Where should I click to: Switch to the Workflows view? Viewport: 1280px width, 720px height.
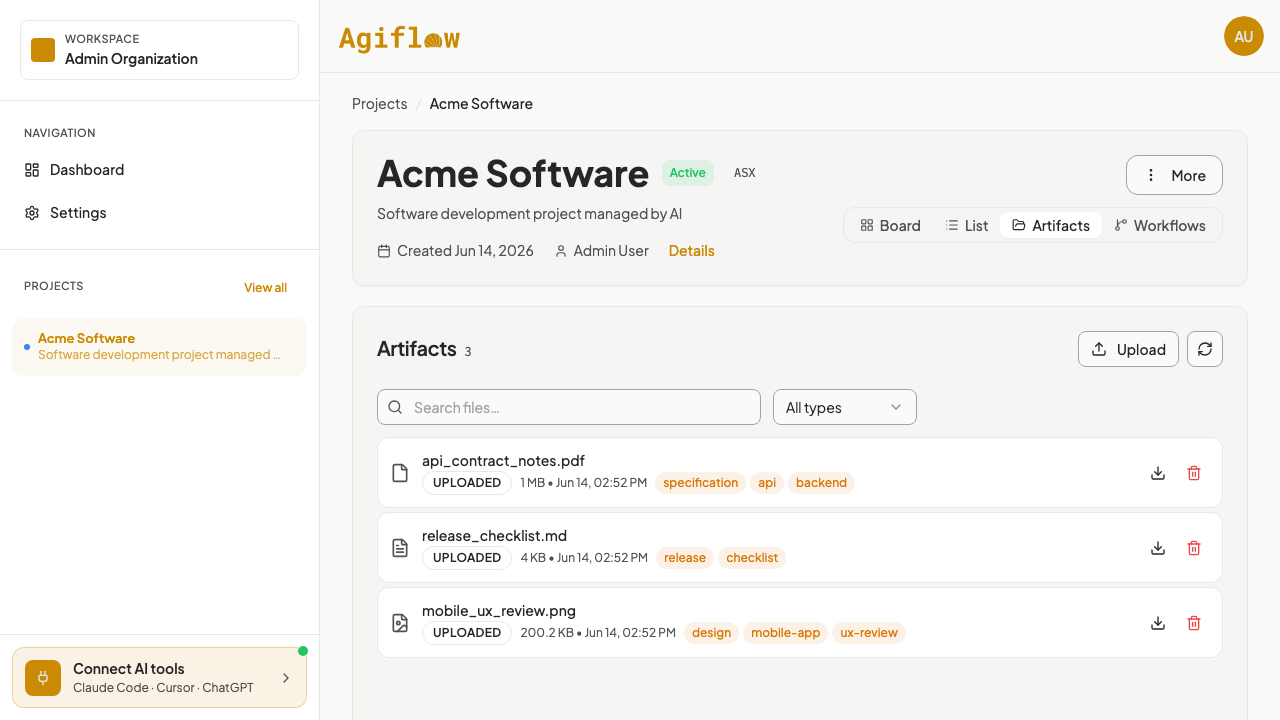click(1160, 225)
